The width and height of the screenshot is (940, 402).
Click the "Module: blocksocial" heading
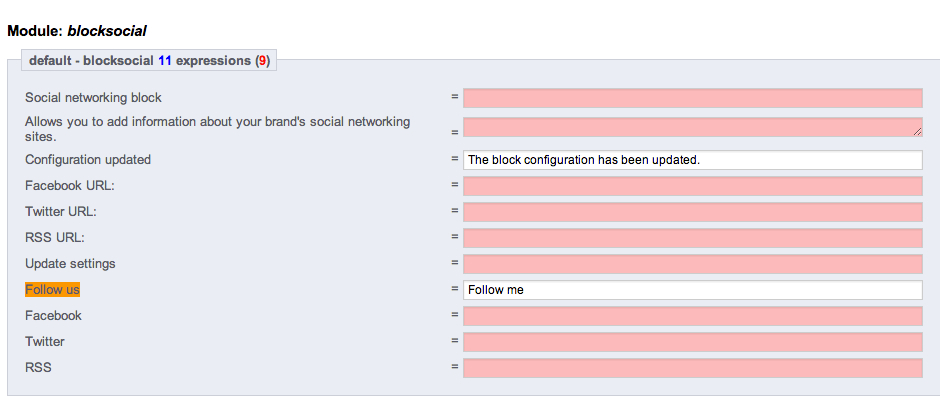[77, 32]
